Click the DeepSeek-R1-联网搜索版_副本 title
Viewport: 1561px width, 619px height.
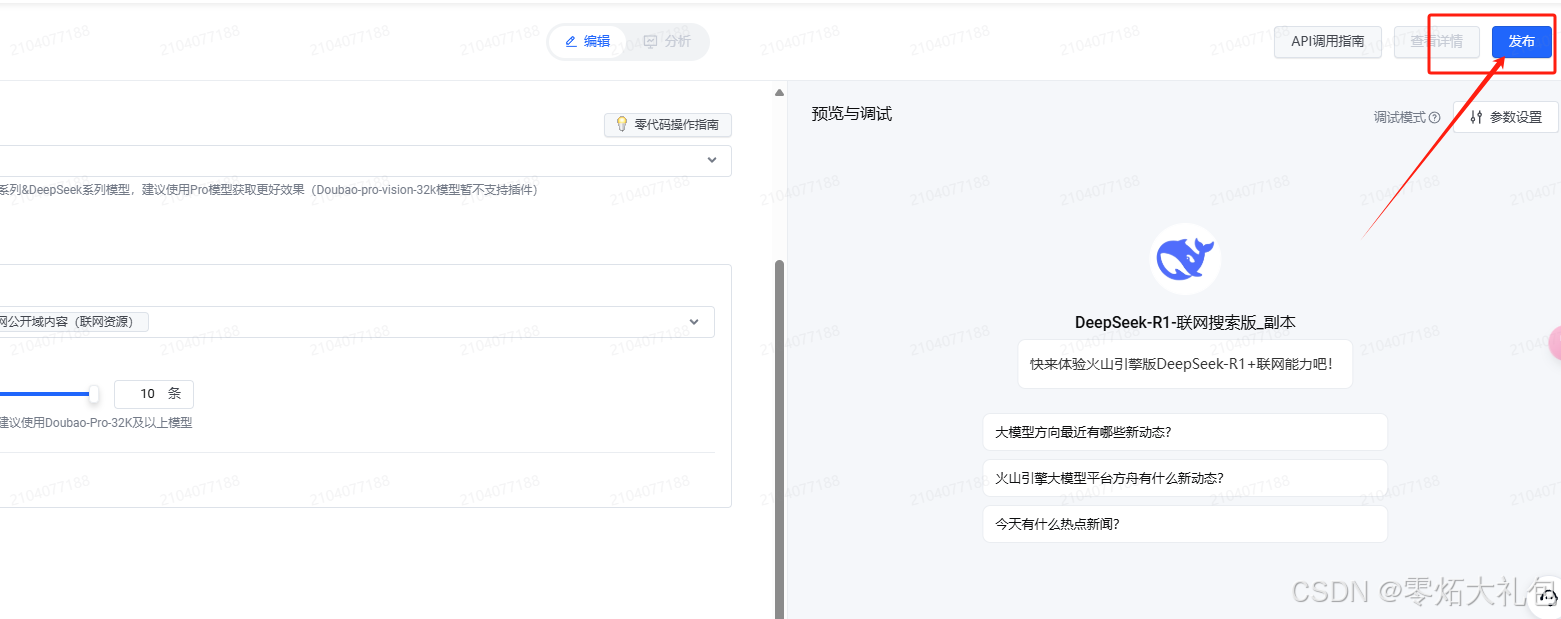tap(1185, 322)
